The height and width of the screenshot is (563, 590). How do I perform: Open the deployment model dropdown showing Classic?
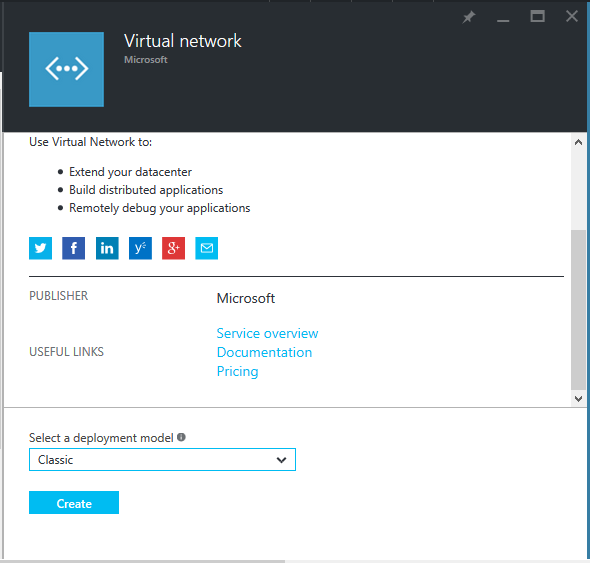click(162, 460)
